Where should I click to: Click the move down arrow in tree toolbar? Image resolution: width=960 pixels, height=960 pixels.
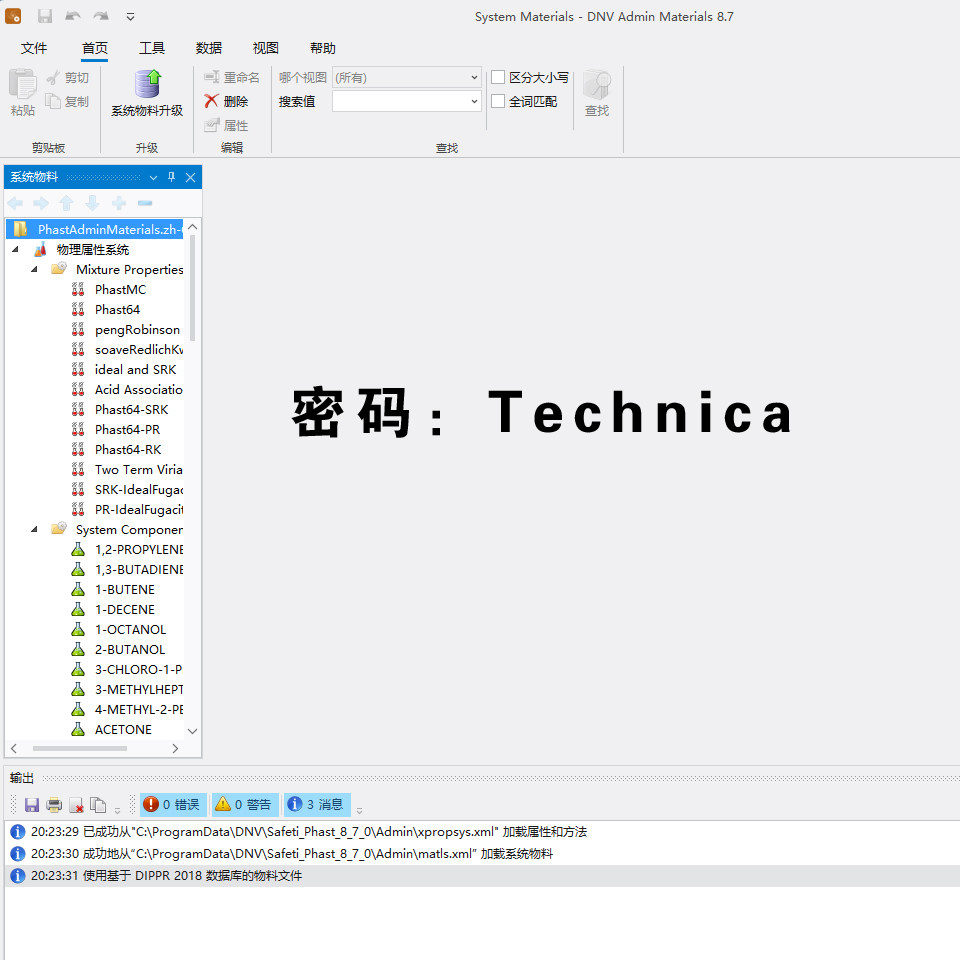92,203
